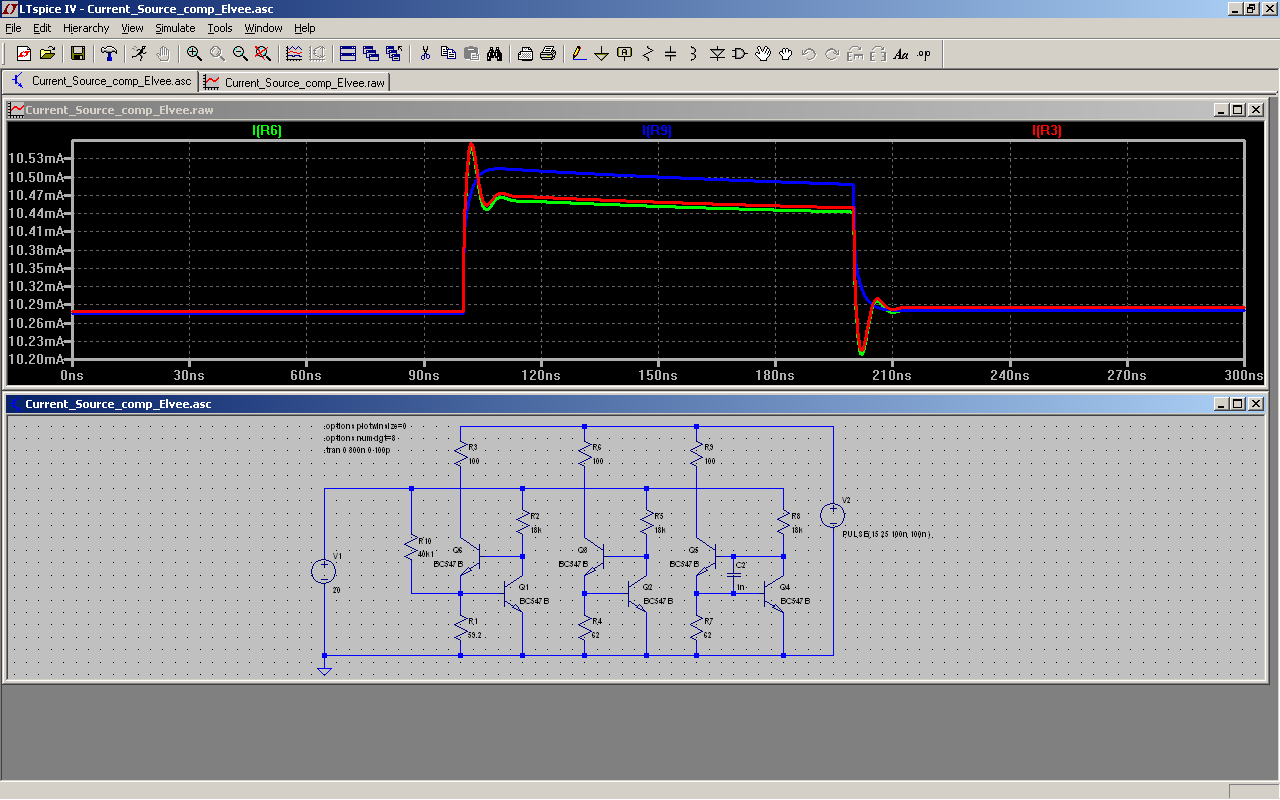Open the Window menu
The height and width of the screenshot is (800, 1280).
[x=263, y=28]
